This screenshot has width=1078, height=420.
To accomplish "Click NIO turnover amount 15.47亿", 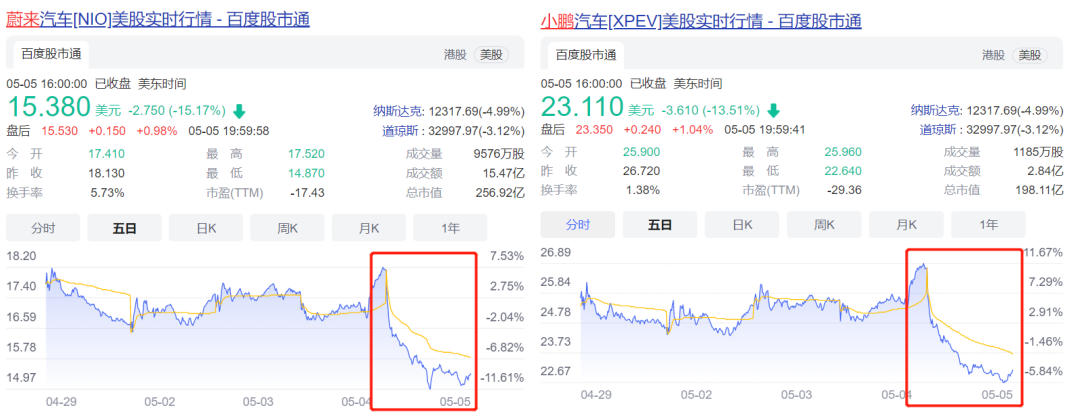I will tap(502, 173).
